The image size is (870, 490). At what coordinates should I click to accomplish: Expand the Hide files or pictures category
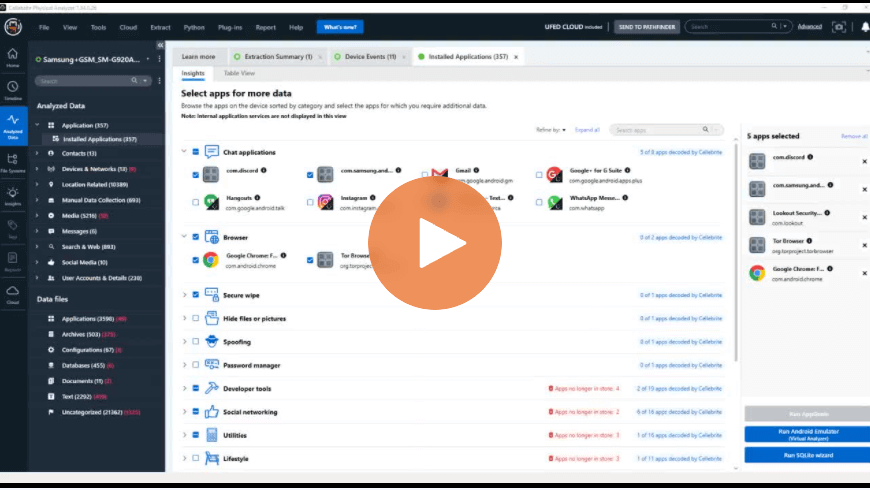(184, 318)
